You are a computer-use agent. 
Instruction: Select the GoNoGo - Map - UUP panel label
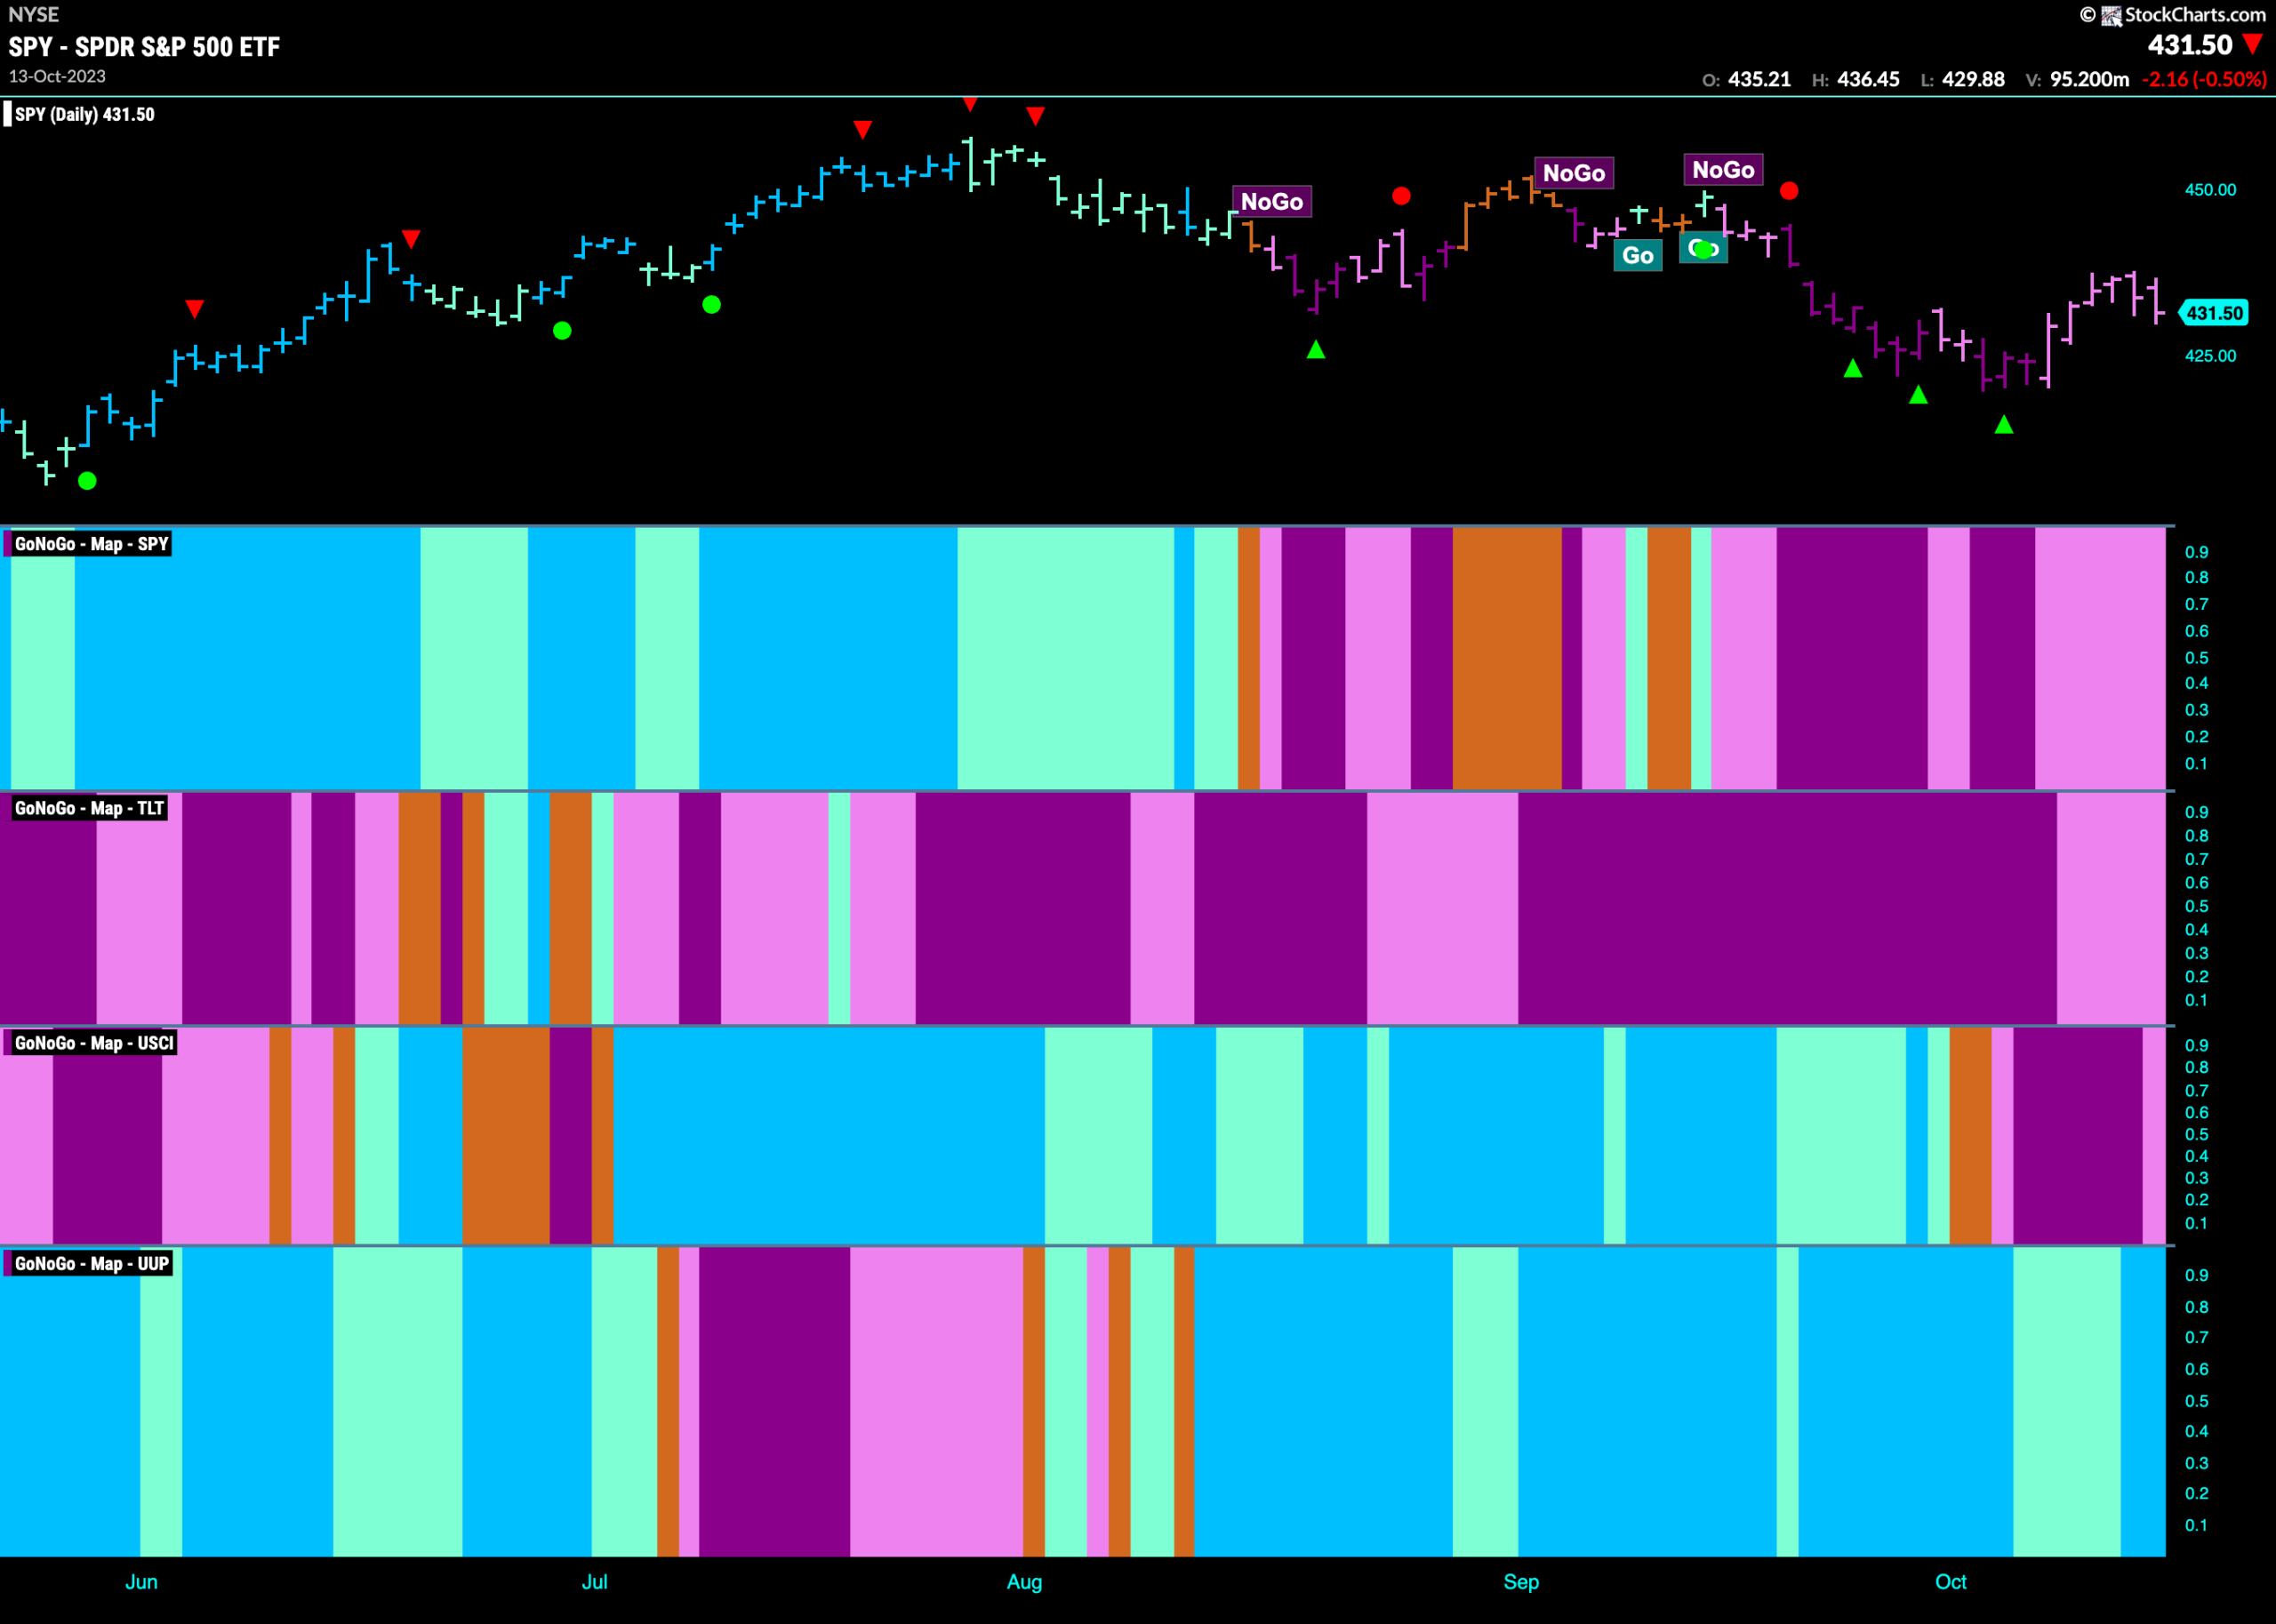pos(91,1264)
